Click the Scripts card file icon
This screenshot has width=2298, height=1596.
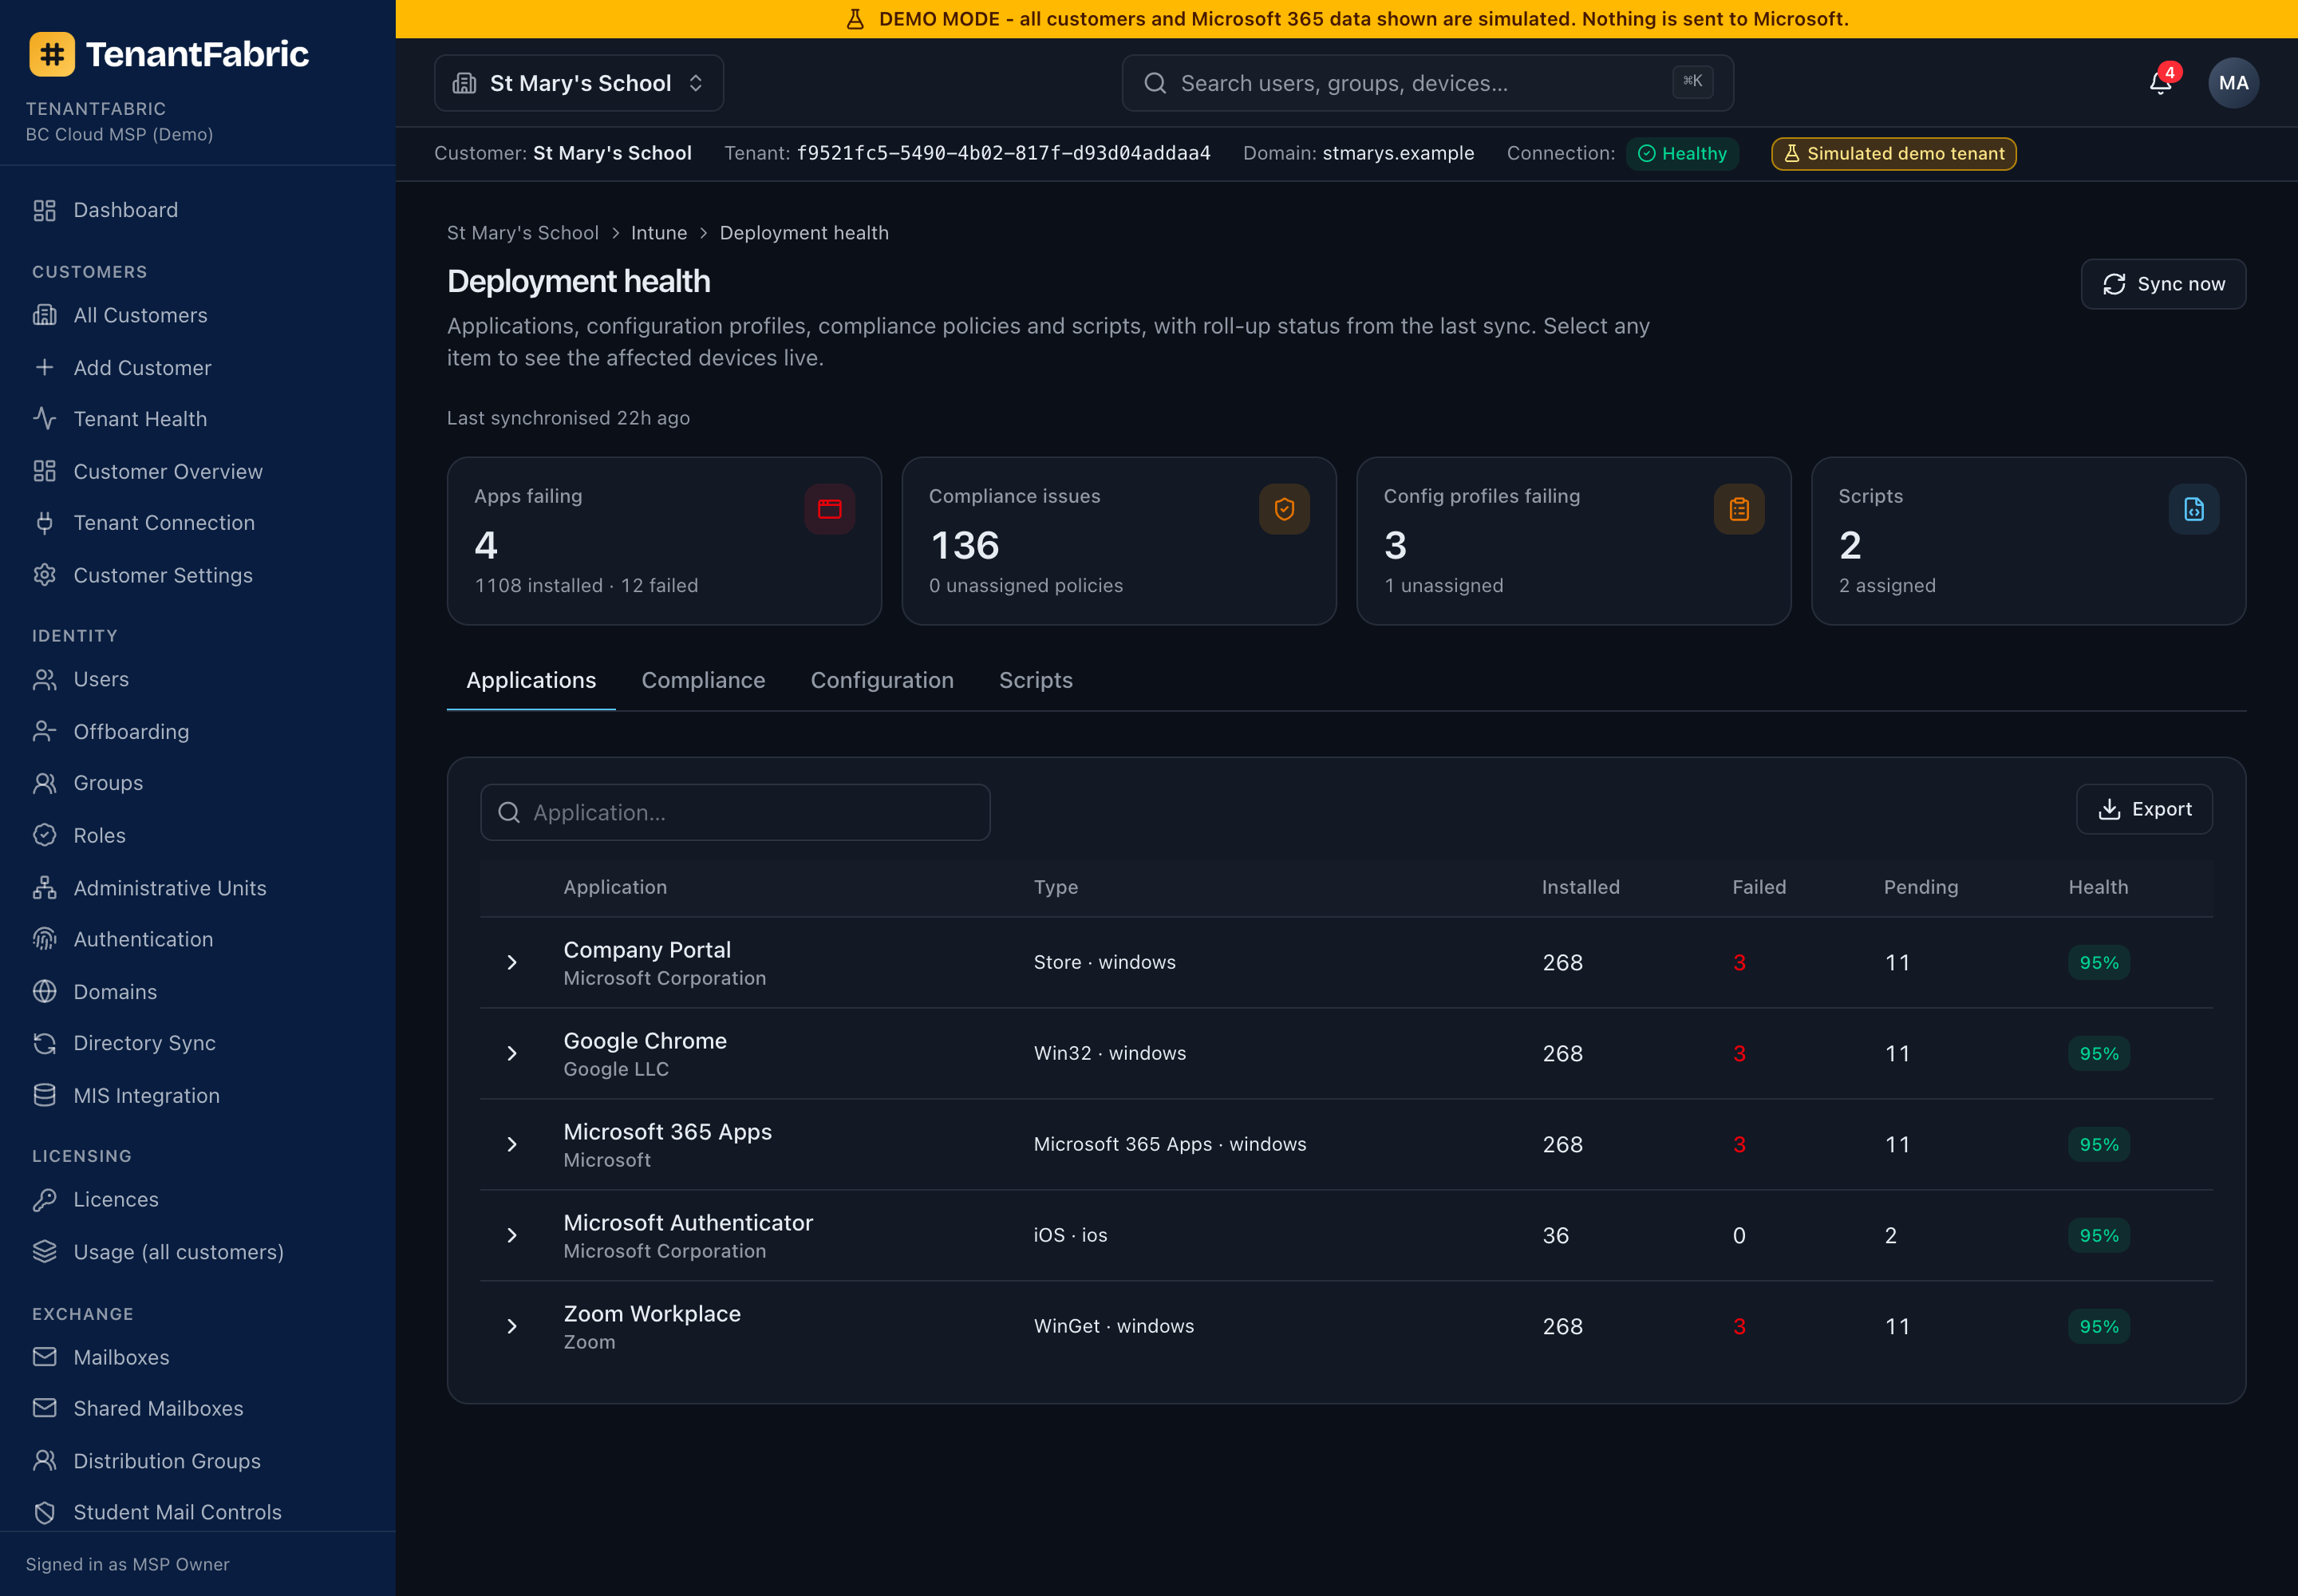pos(2194,509)
